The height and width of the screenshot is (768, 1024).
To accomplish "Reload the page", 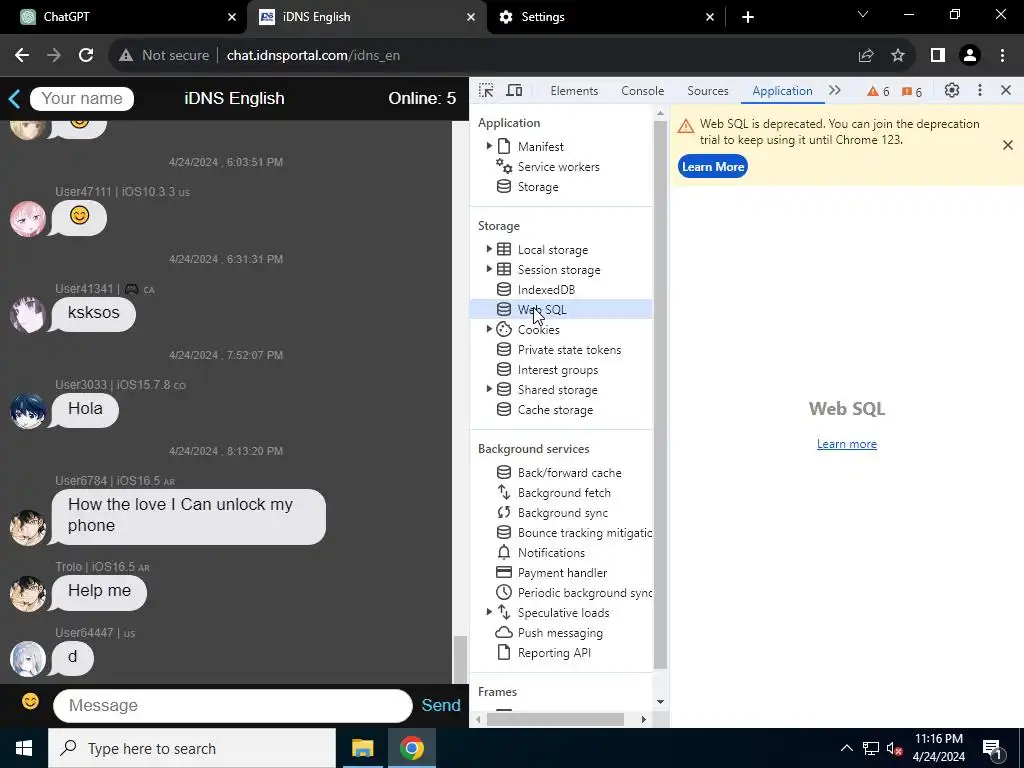I will tap(86, 56).
